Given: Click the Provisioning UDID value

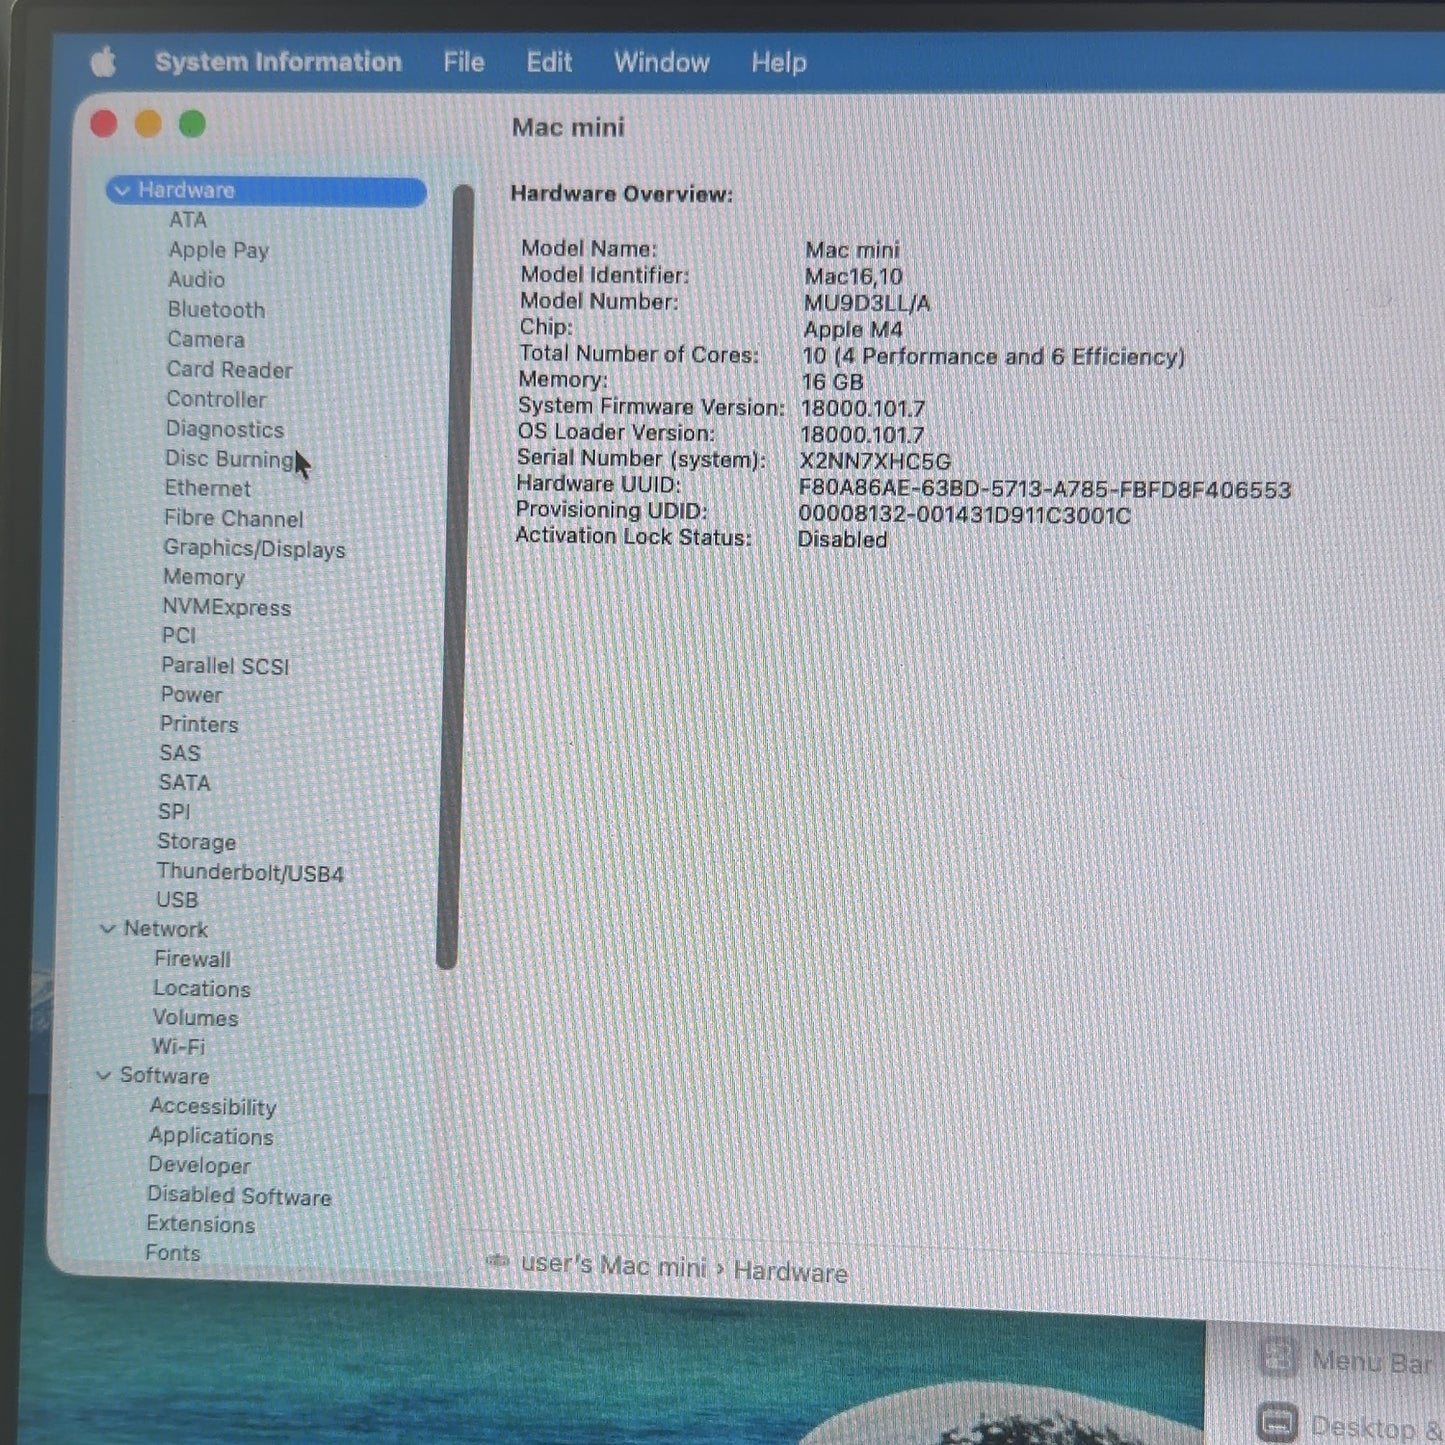Looking at the screenshot, I should (964, 515).
